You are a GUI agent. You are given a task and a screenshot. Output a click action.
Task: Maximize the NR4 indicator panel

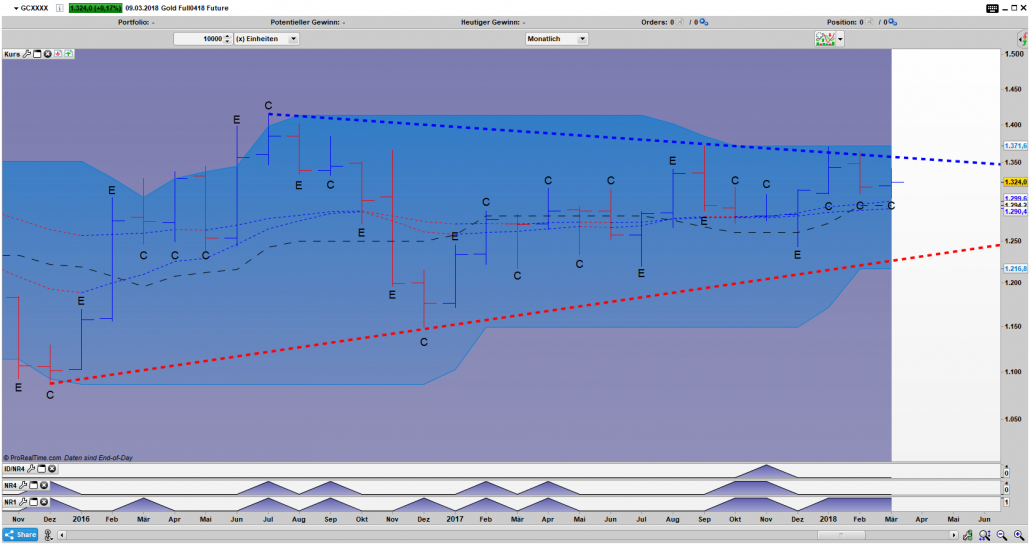coord(34,485)
